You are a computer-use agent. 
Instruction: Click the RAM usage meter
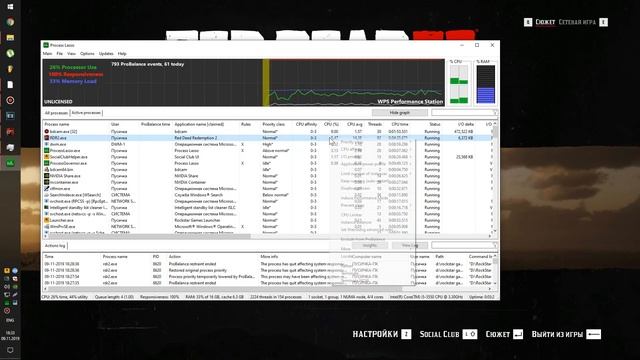486,84
